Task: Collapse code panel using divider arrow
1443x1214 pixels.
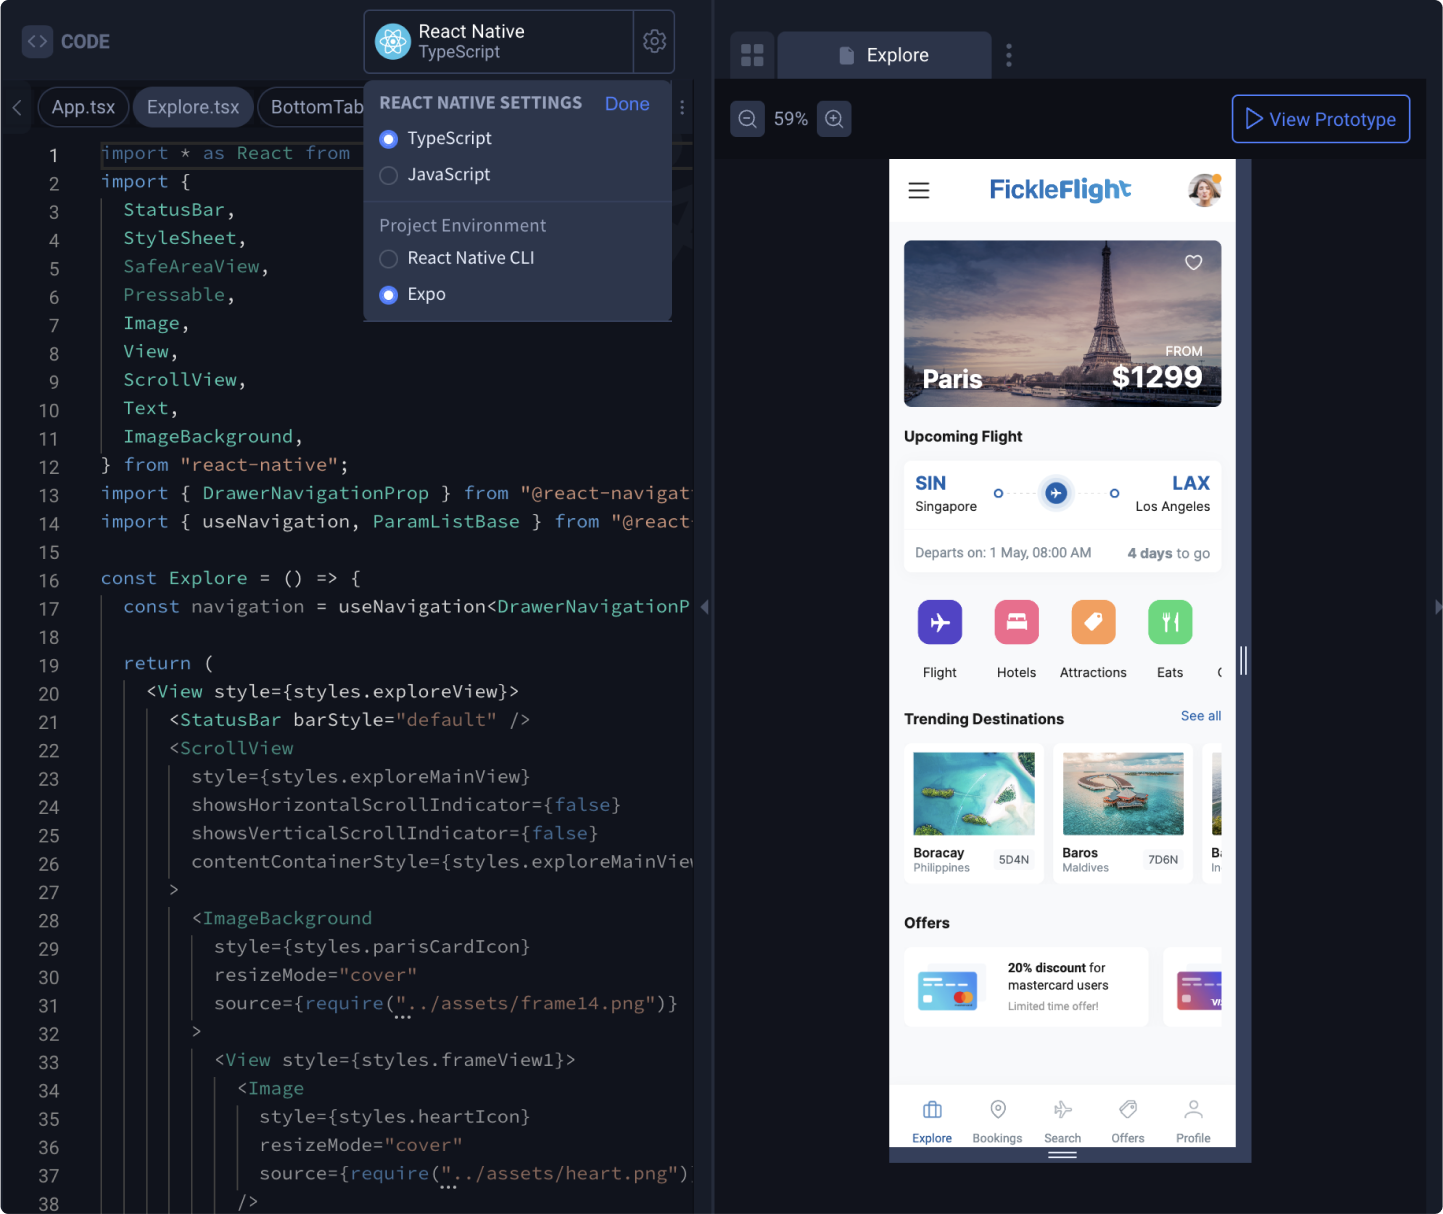Action: pyautogui.click(x=704, y=607)
